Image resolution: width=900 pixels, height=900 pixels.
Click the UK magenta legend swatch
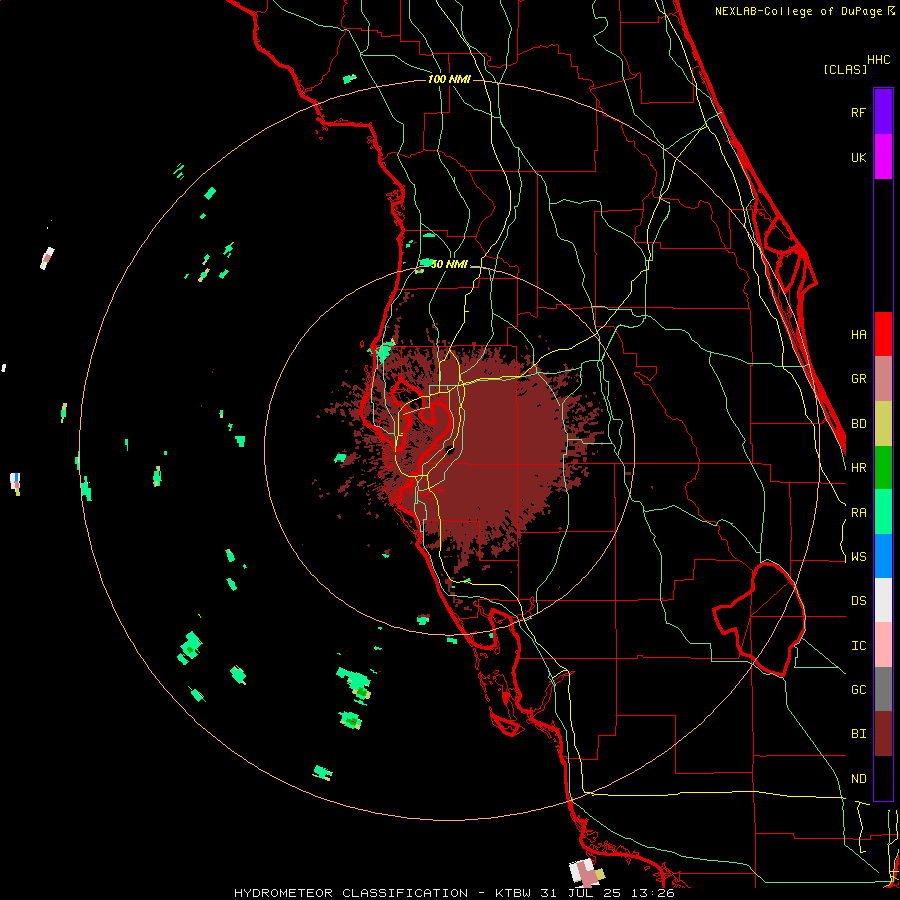[x=883, y=157]
